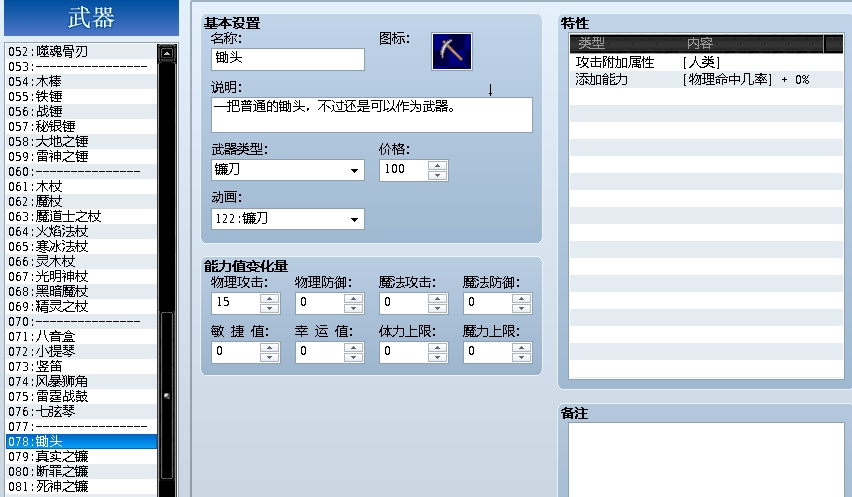Select the 攻击附加属性 [人类] trait row
The width and height of the screenshot is (852, 497).
click(x=706, y=62)
